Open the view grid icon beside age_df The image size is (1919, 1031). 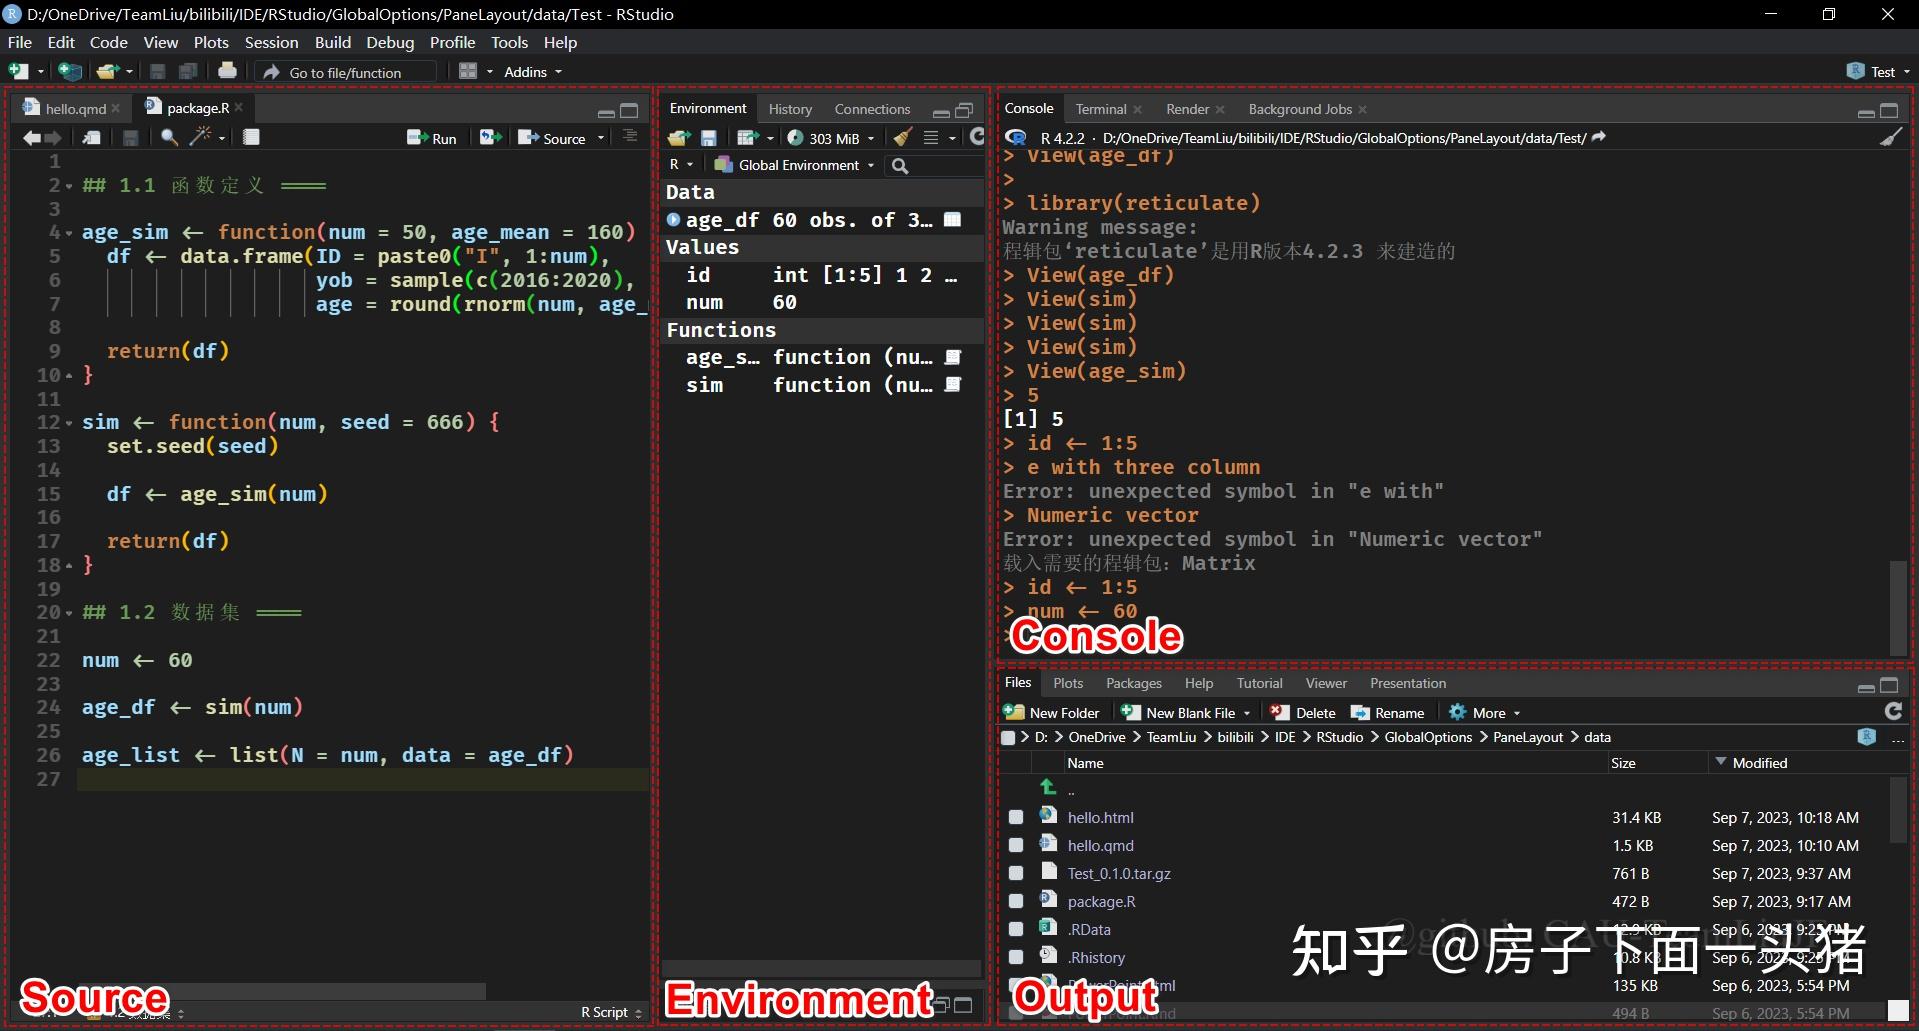click(x=951, y=219)
